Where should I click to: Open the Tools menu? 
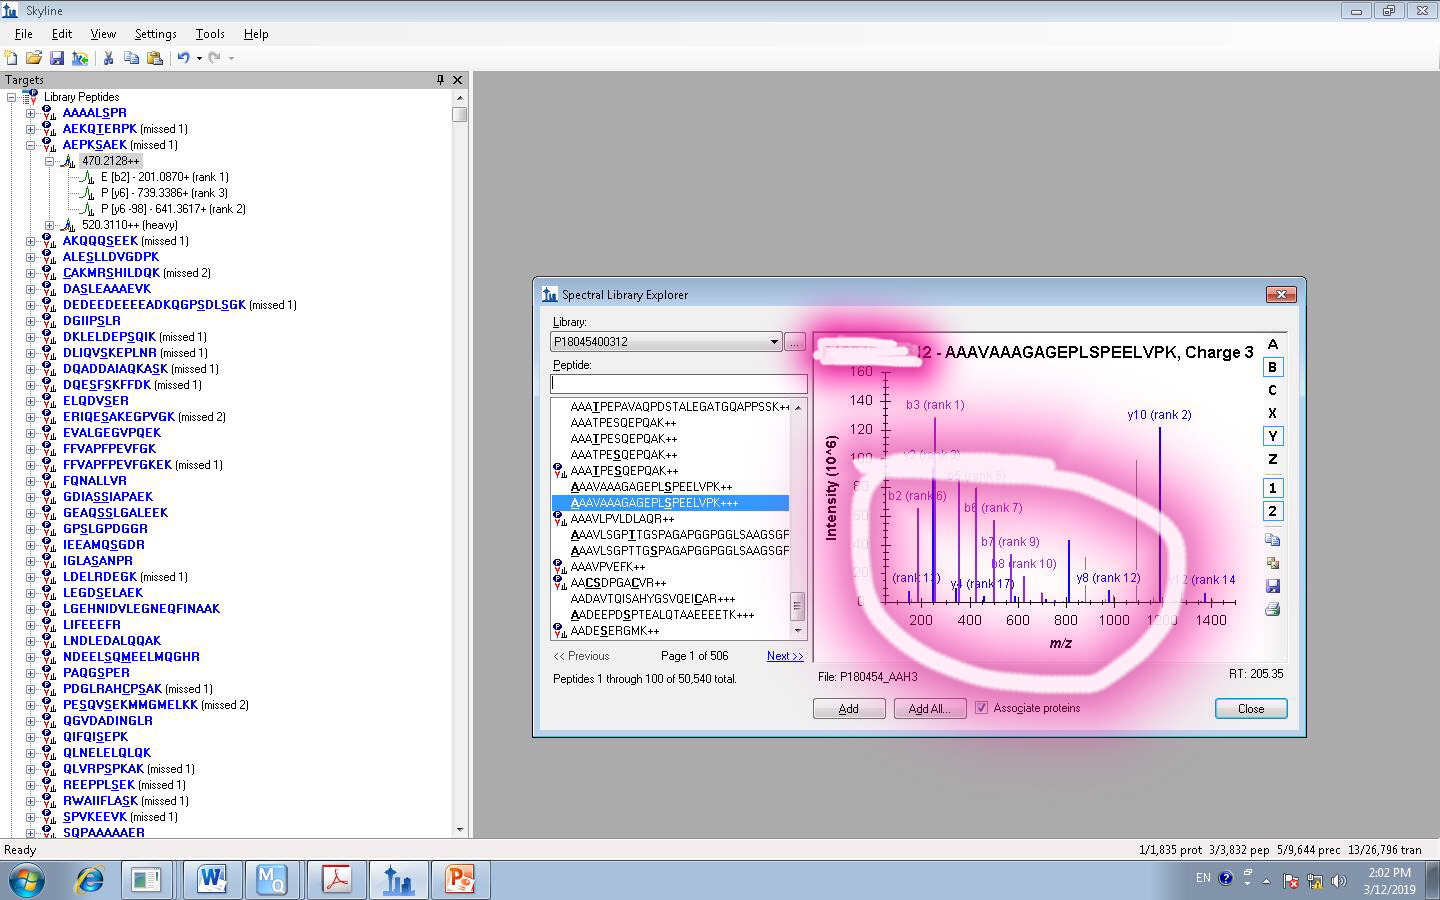tap(210, 34)
